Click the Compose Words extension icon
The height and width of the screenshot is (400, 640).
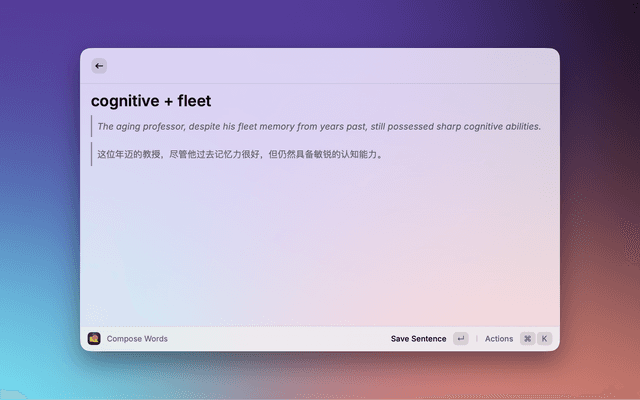[x=94, y=339]
